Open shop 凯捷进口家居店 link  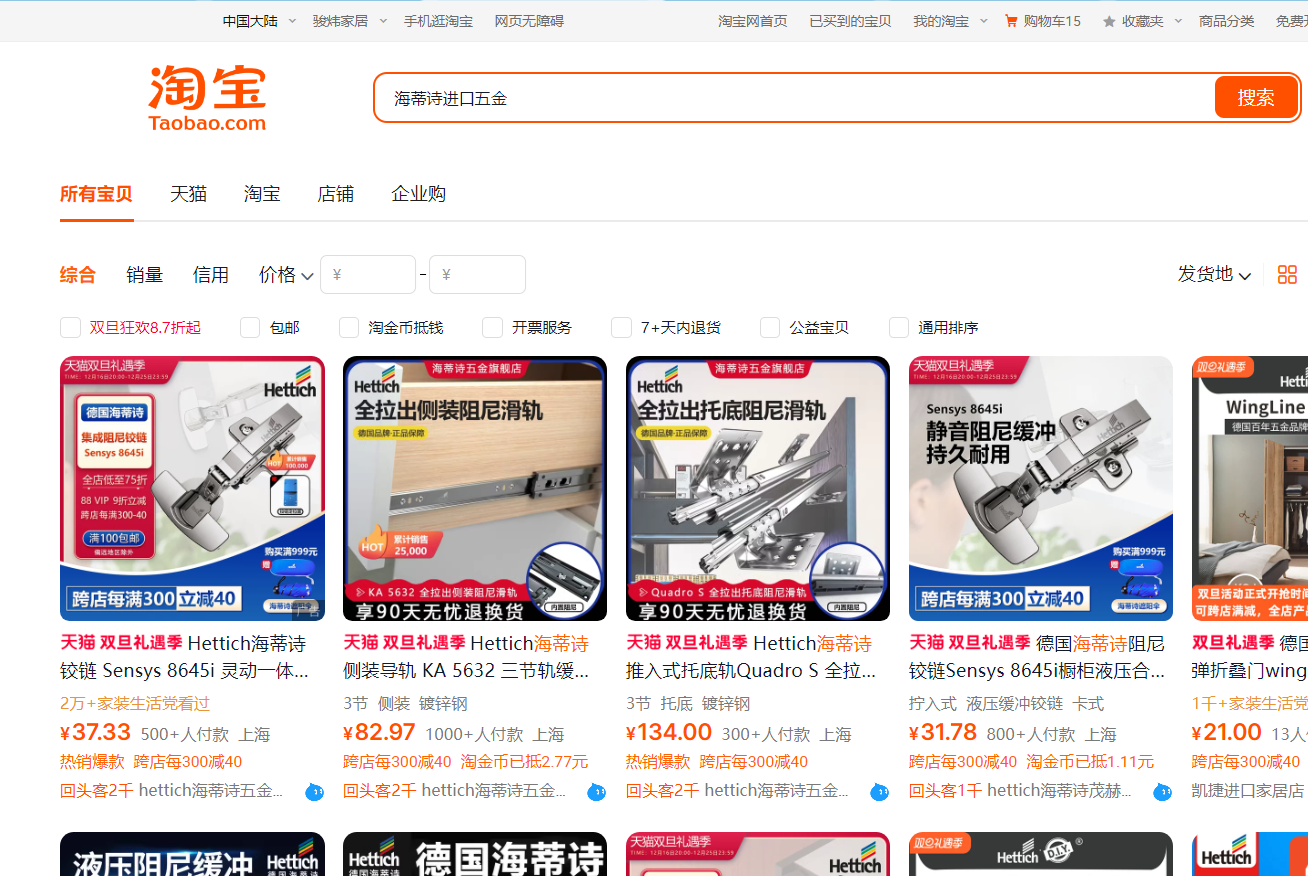1248,791
